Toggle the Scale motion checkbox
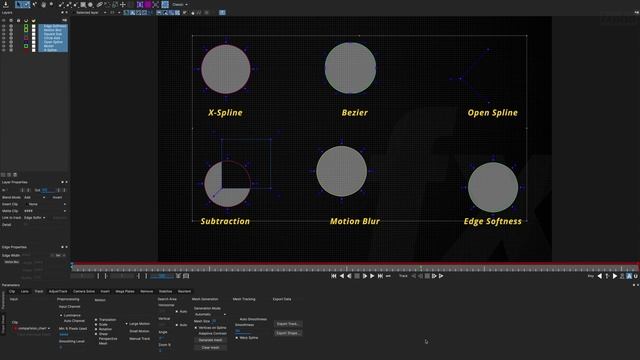Image resolution: width=640 pixels, height=360 pixels. [x=96, y=324]
